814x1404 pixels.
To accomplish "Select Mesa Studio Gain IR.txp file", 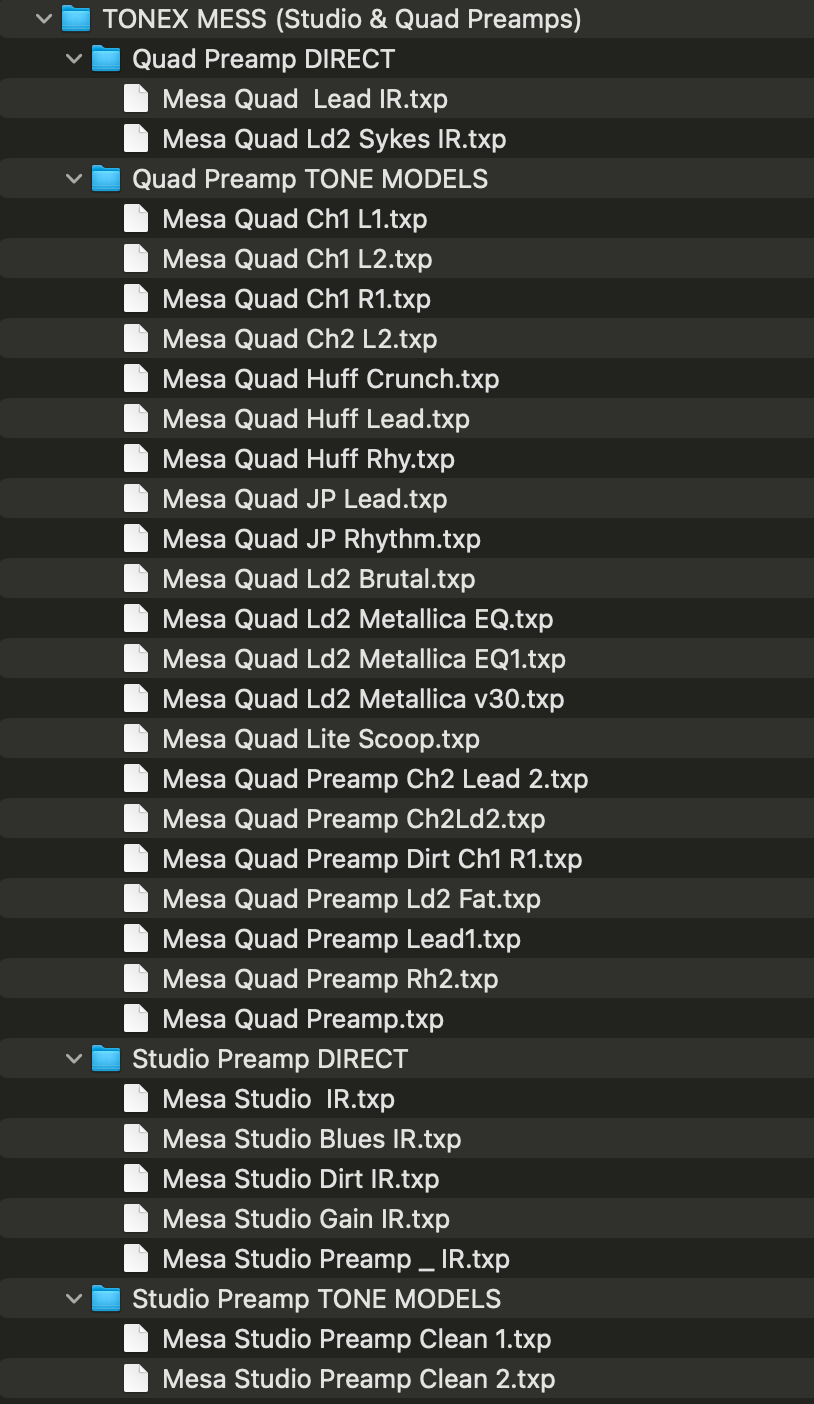I will [x=306, y=1219].
